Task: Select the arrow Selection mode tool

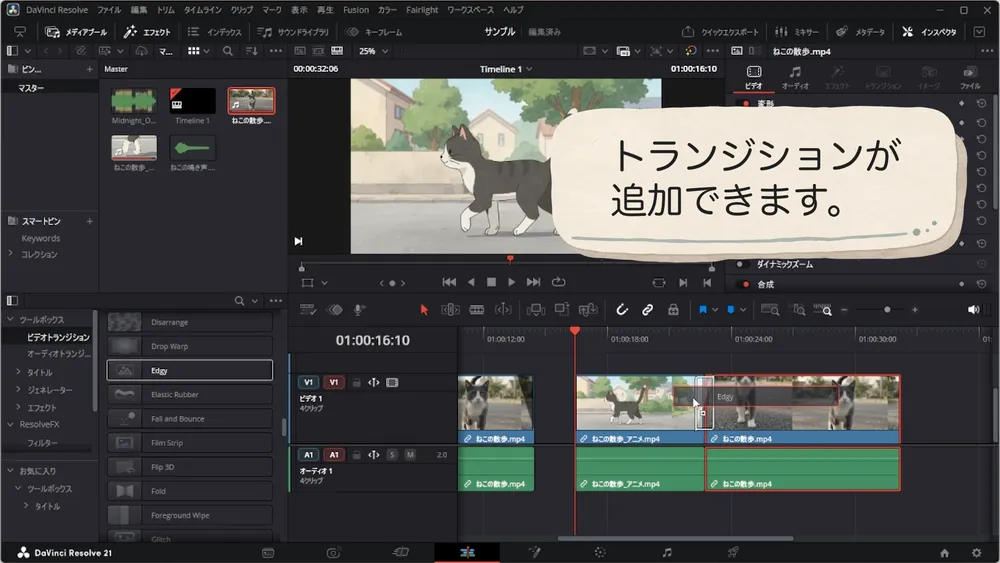Action: pos(424,310)
